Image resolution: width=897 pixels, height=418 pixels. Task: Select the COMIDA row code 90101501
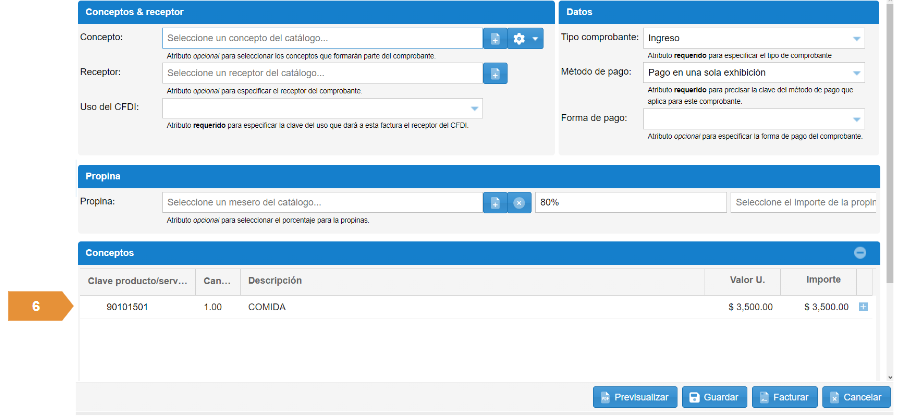(x=127, y=307)
